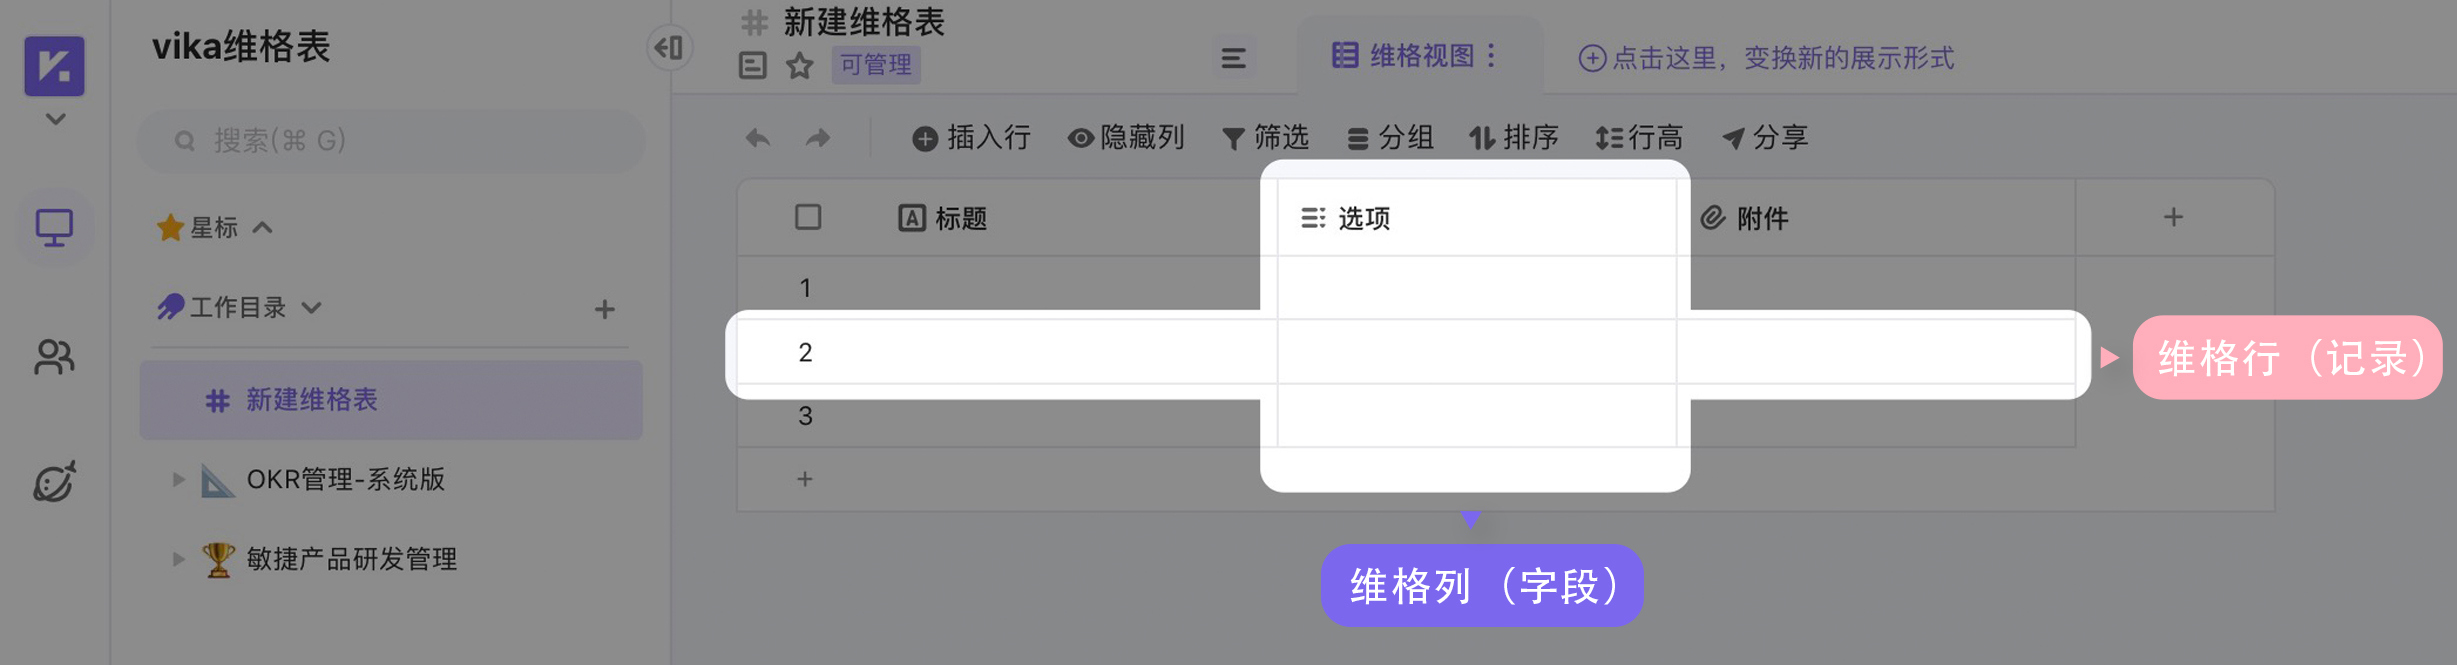Click the vika logo icon
The width and height of the screenshot is (2457, 665).
click(54, 66)
